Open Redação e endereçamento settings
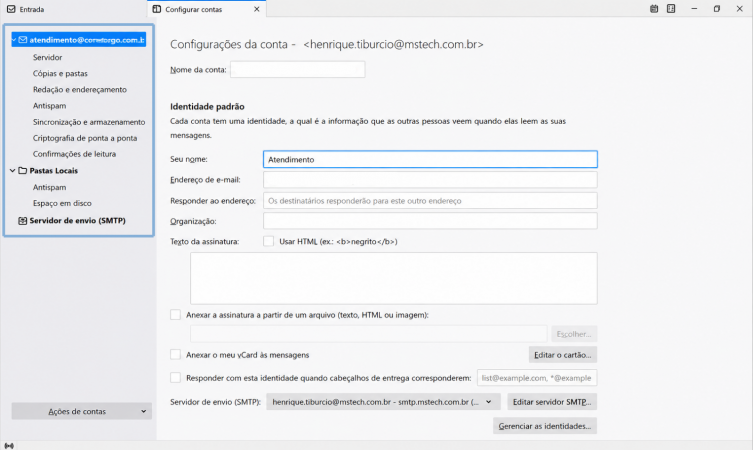 pos(80,89)
